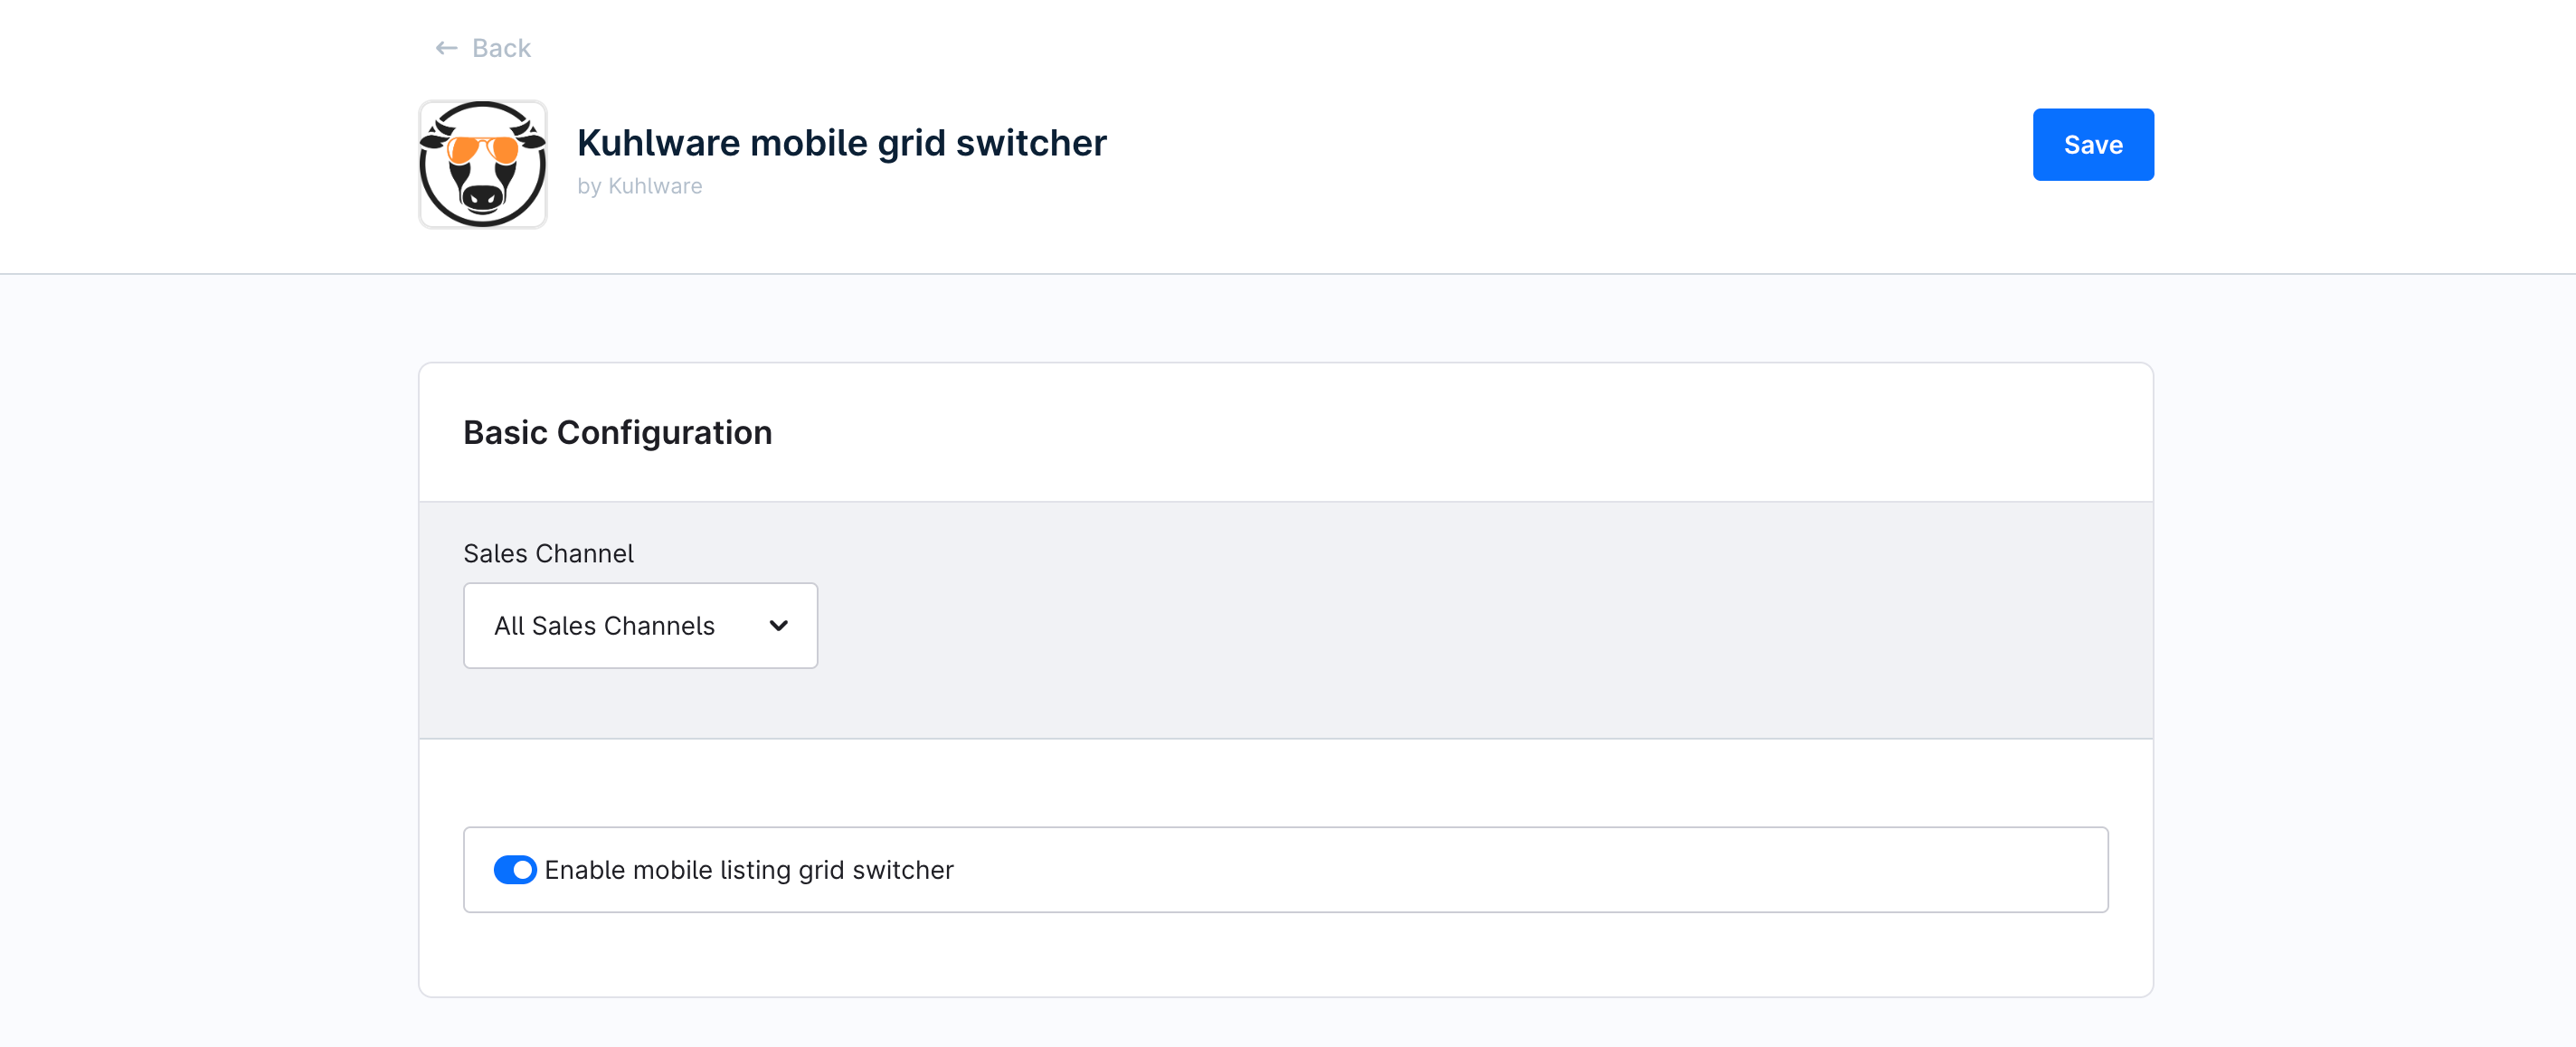Click the "Sales Channel" field label

coord(548,553)
